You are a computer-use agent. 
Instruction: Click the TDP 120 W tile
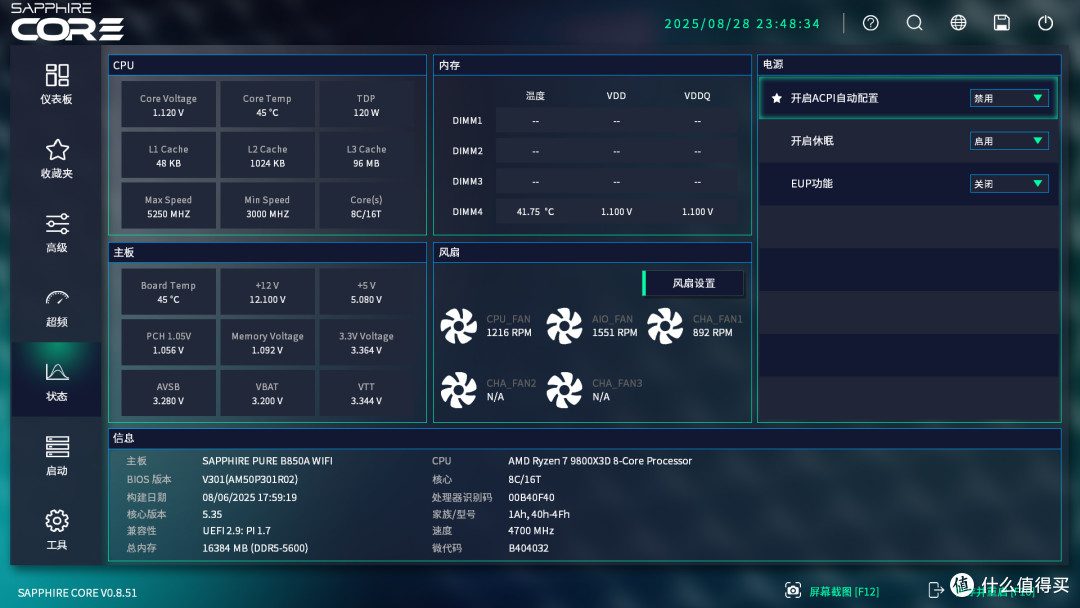(x=366, y=105)
